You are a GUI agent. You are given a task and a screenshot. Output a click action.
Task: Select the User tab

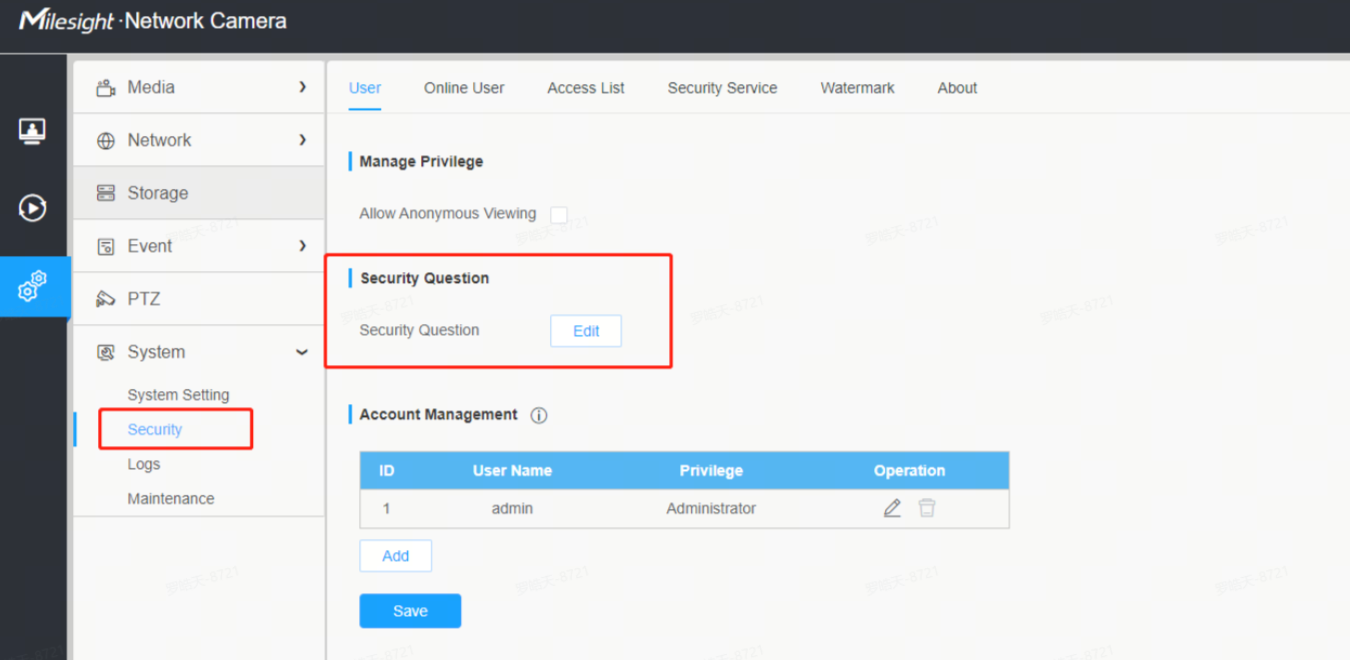[x=365, y=88]
